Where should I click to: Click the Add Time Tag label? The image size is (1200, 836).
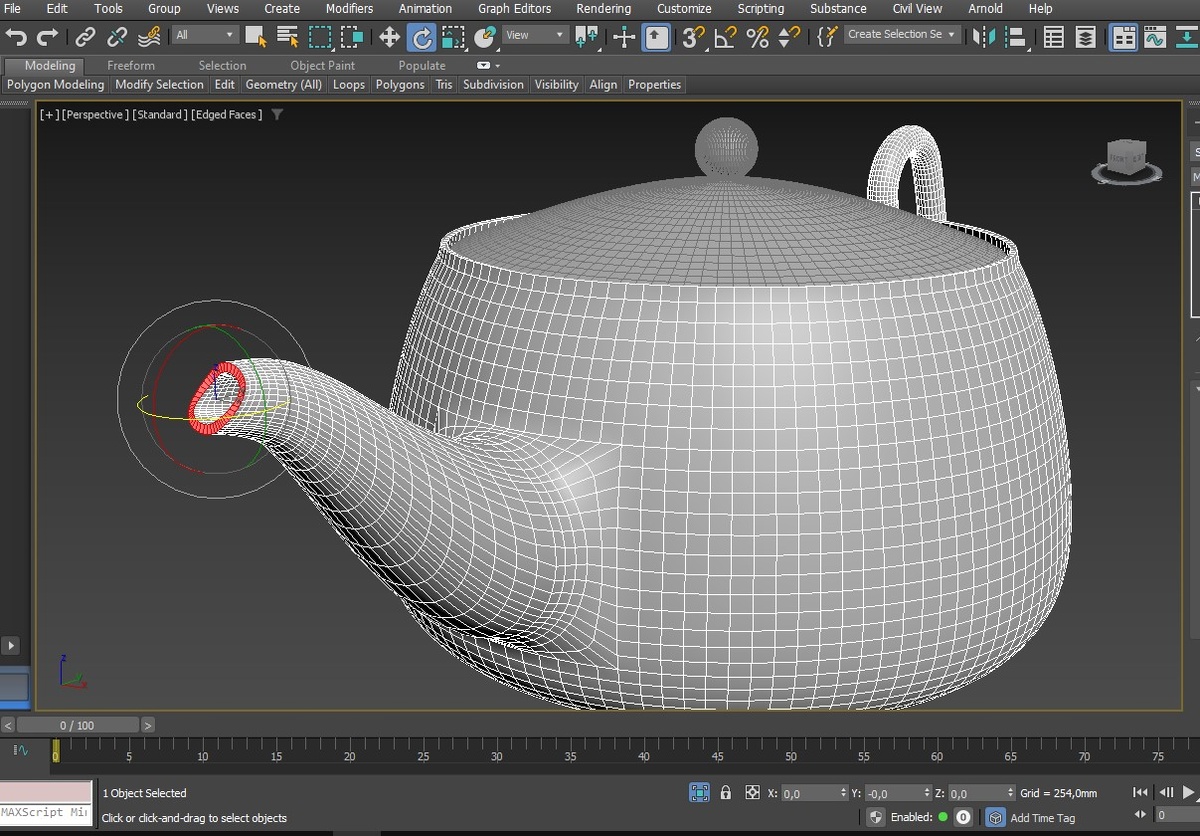(x=1042, y=818)
